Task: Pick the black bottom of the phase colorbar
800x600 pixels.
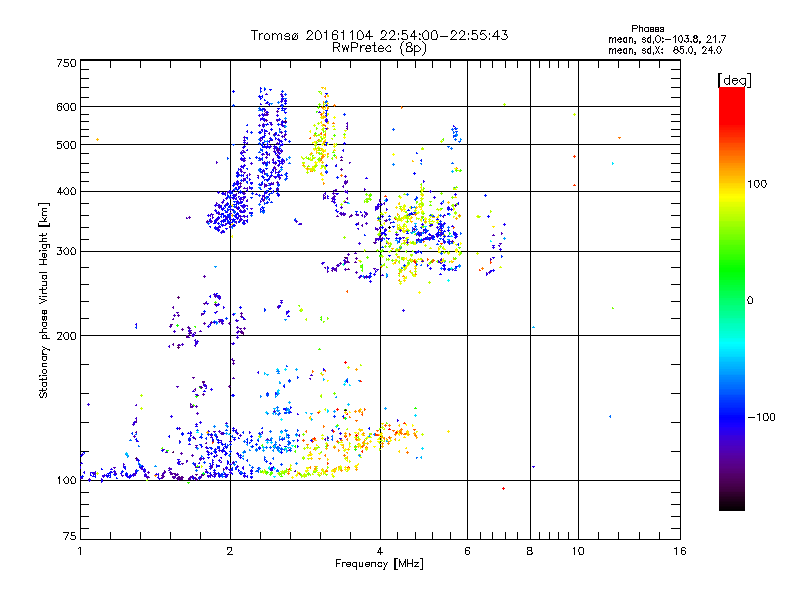Action: (732, 504)
